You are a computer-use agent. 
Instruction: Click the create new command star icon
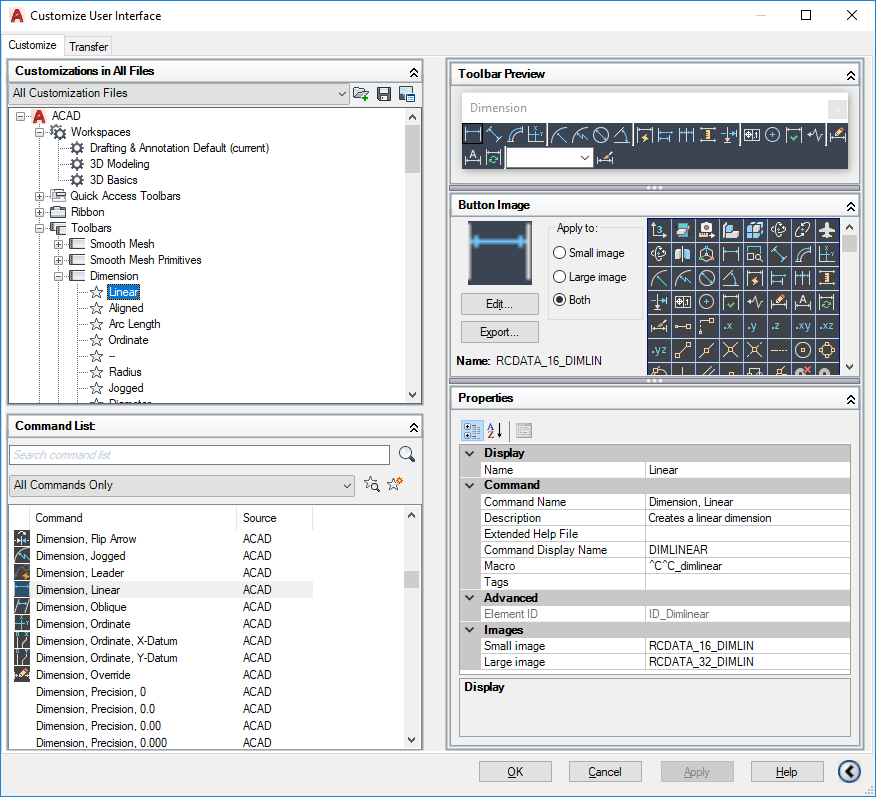tap(395, 484)
